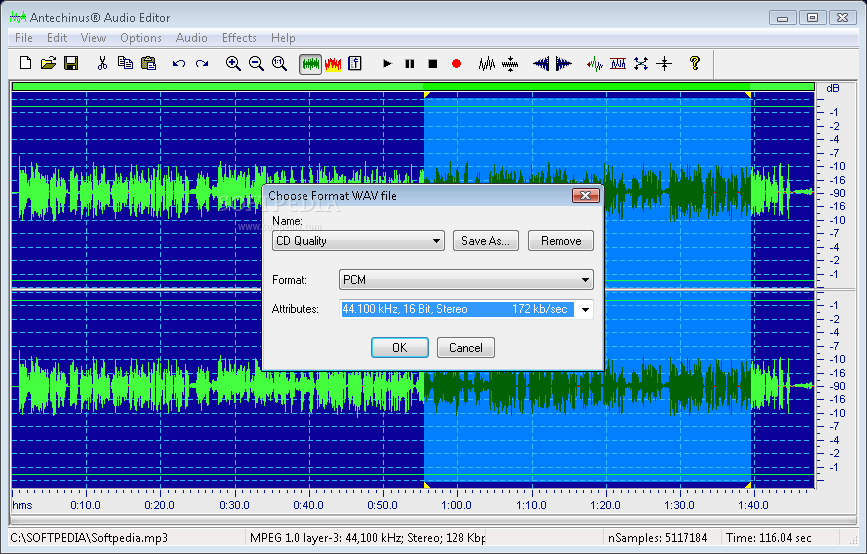Image resolution: width=867 pixels, height=554 pixels.
Task: Expand the Attributes dropdown arrow
Action: tap(585, 309)
